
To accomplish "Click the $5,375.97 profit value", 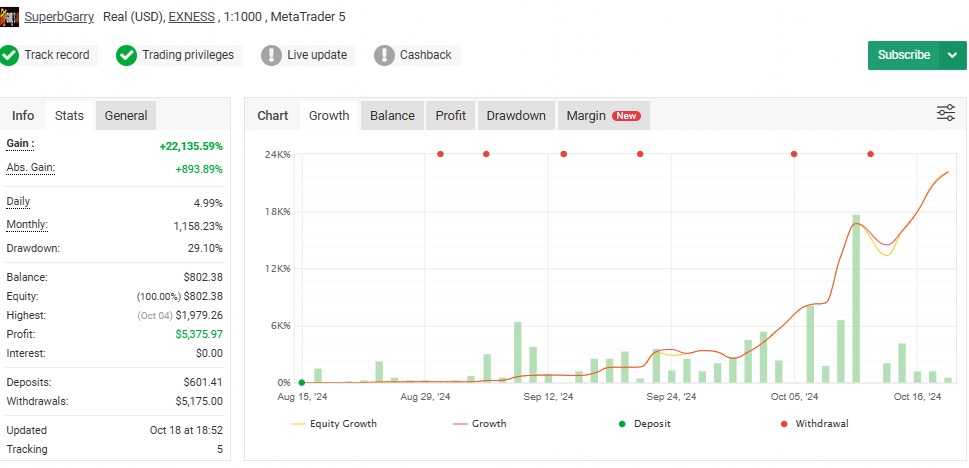I will click(199, 334).
